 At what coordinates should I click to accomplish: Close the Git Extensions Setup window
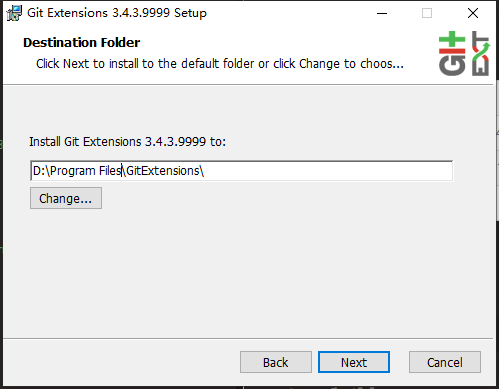(x=473, y=13)
